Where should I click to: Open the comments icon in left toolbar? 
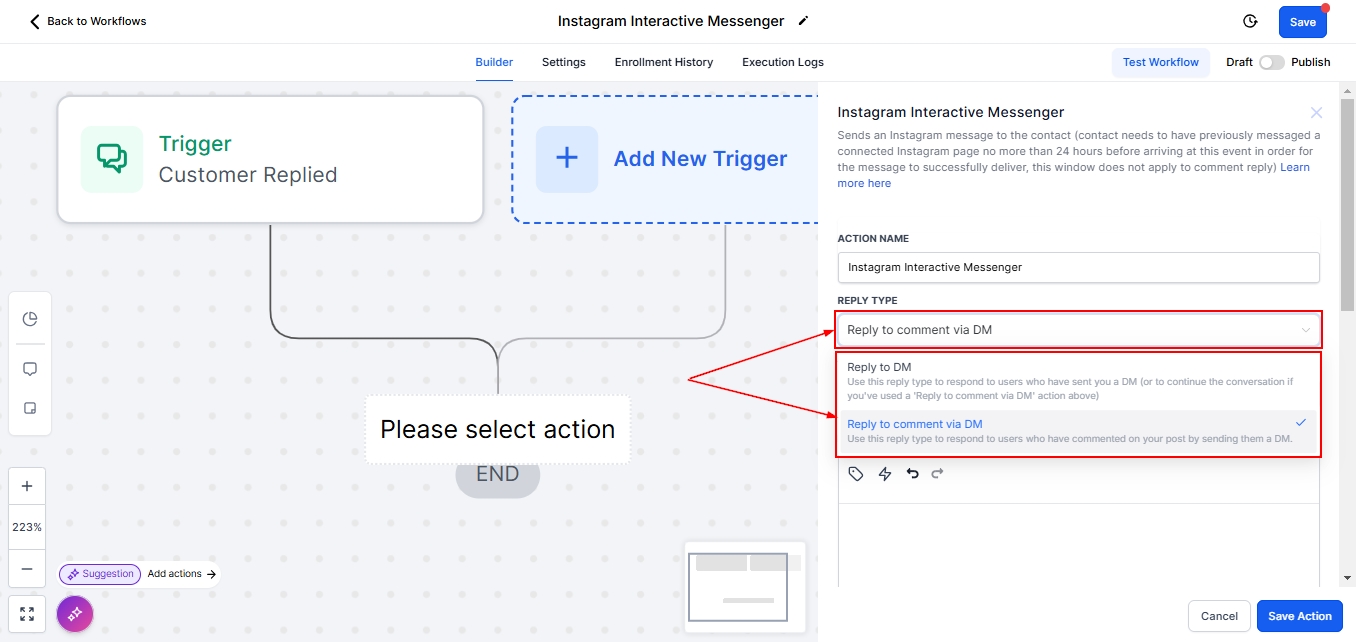30,369
